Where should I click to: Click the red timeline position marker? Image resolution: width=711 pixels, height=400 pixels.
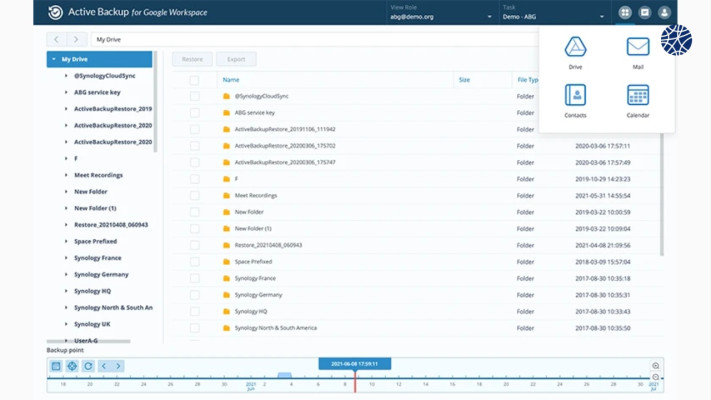pos(355,380)
